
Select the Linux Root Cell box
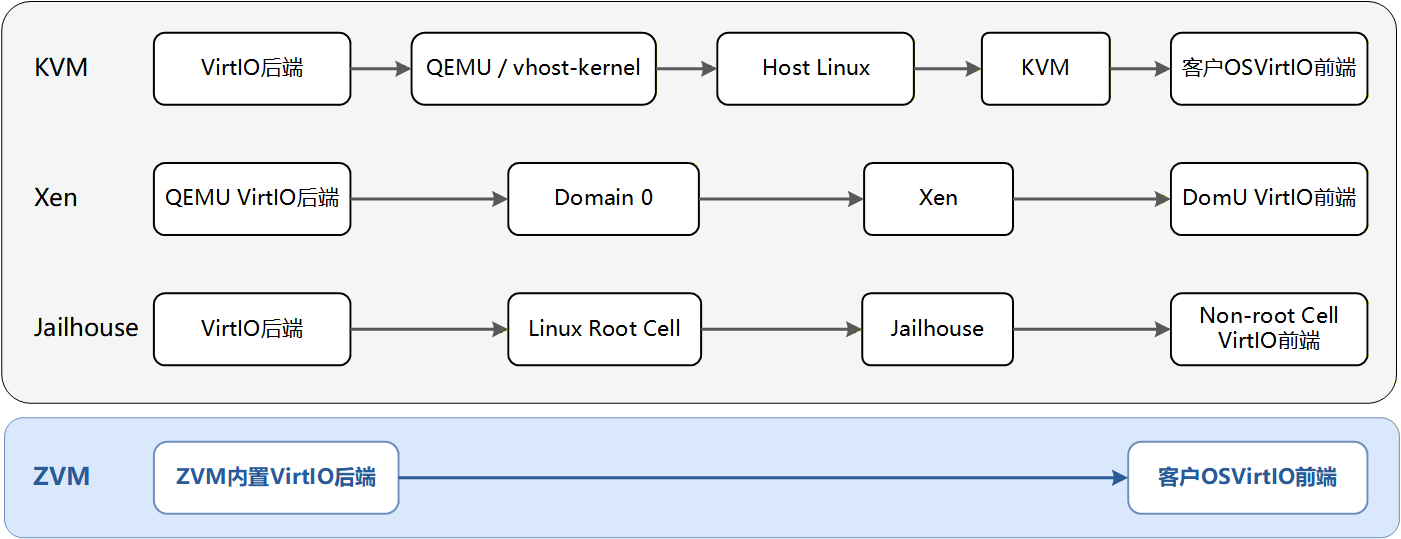click(604, 329)
